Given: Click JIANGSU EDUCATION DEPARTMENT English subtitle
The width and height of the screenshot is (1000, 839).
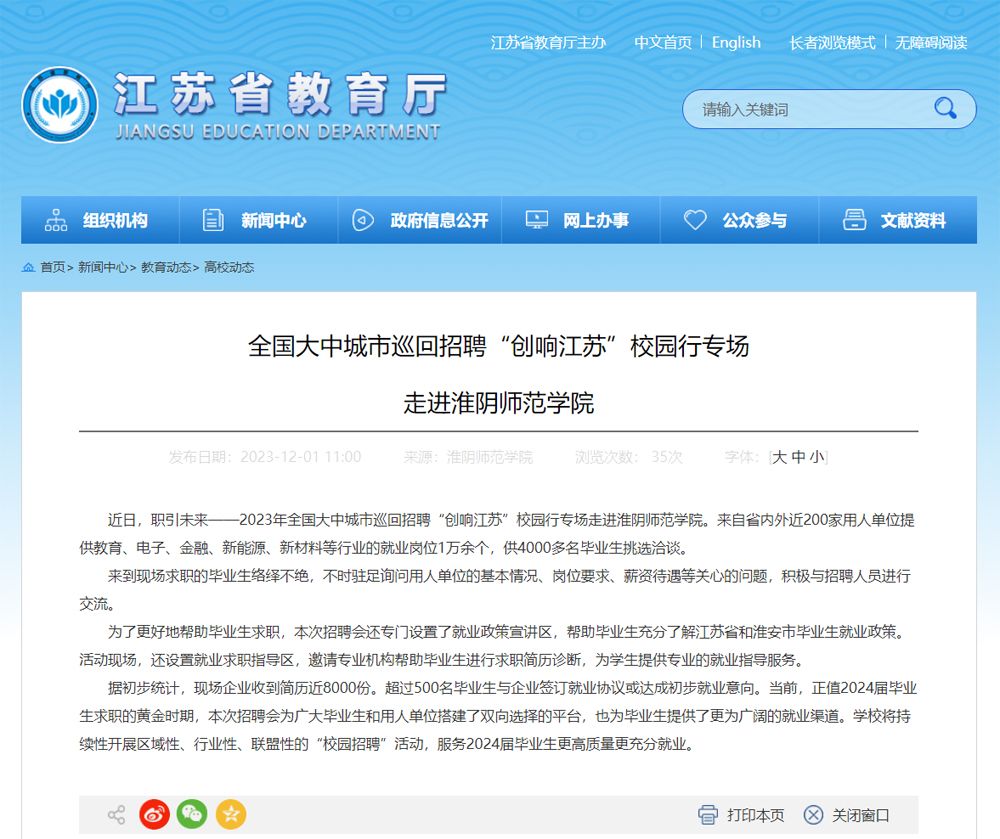Looking at the screenshot, I should point(278,131).
